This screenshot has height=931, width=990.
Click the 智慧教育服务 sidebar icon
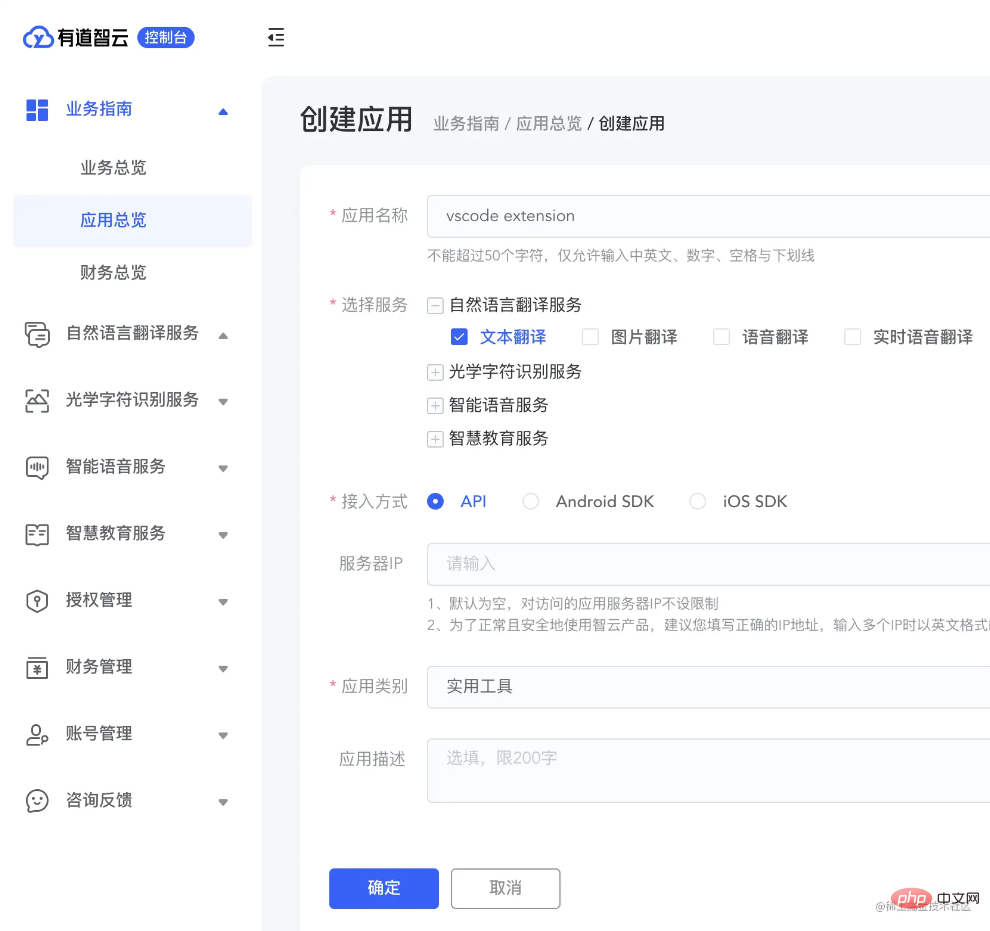pos(37,534)
